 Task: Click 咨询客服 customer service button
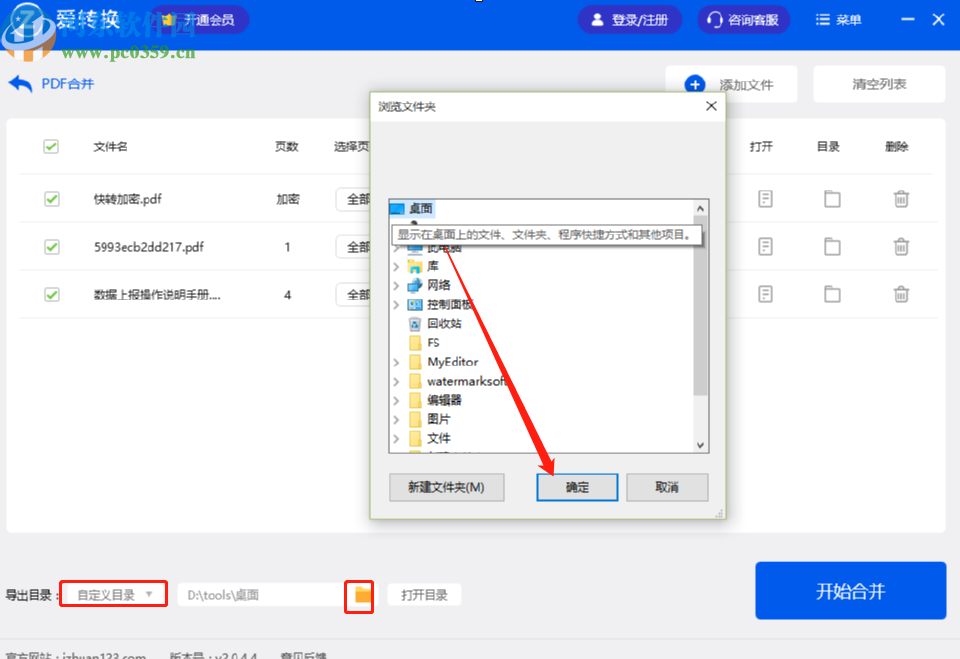[743, 20]
